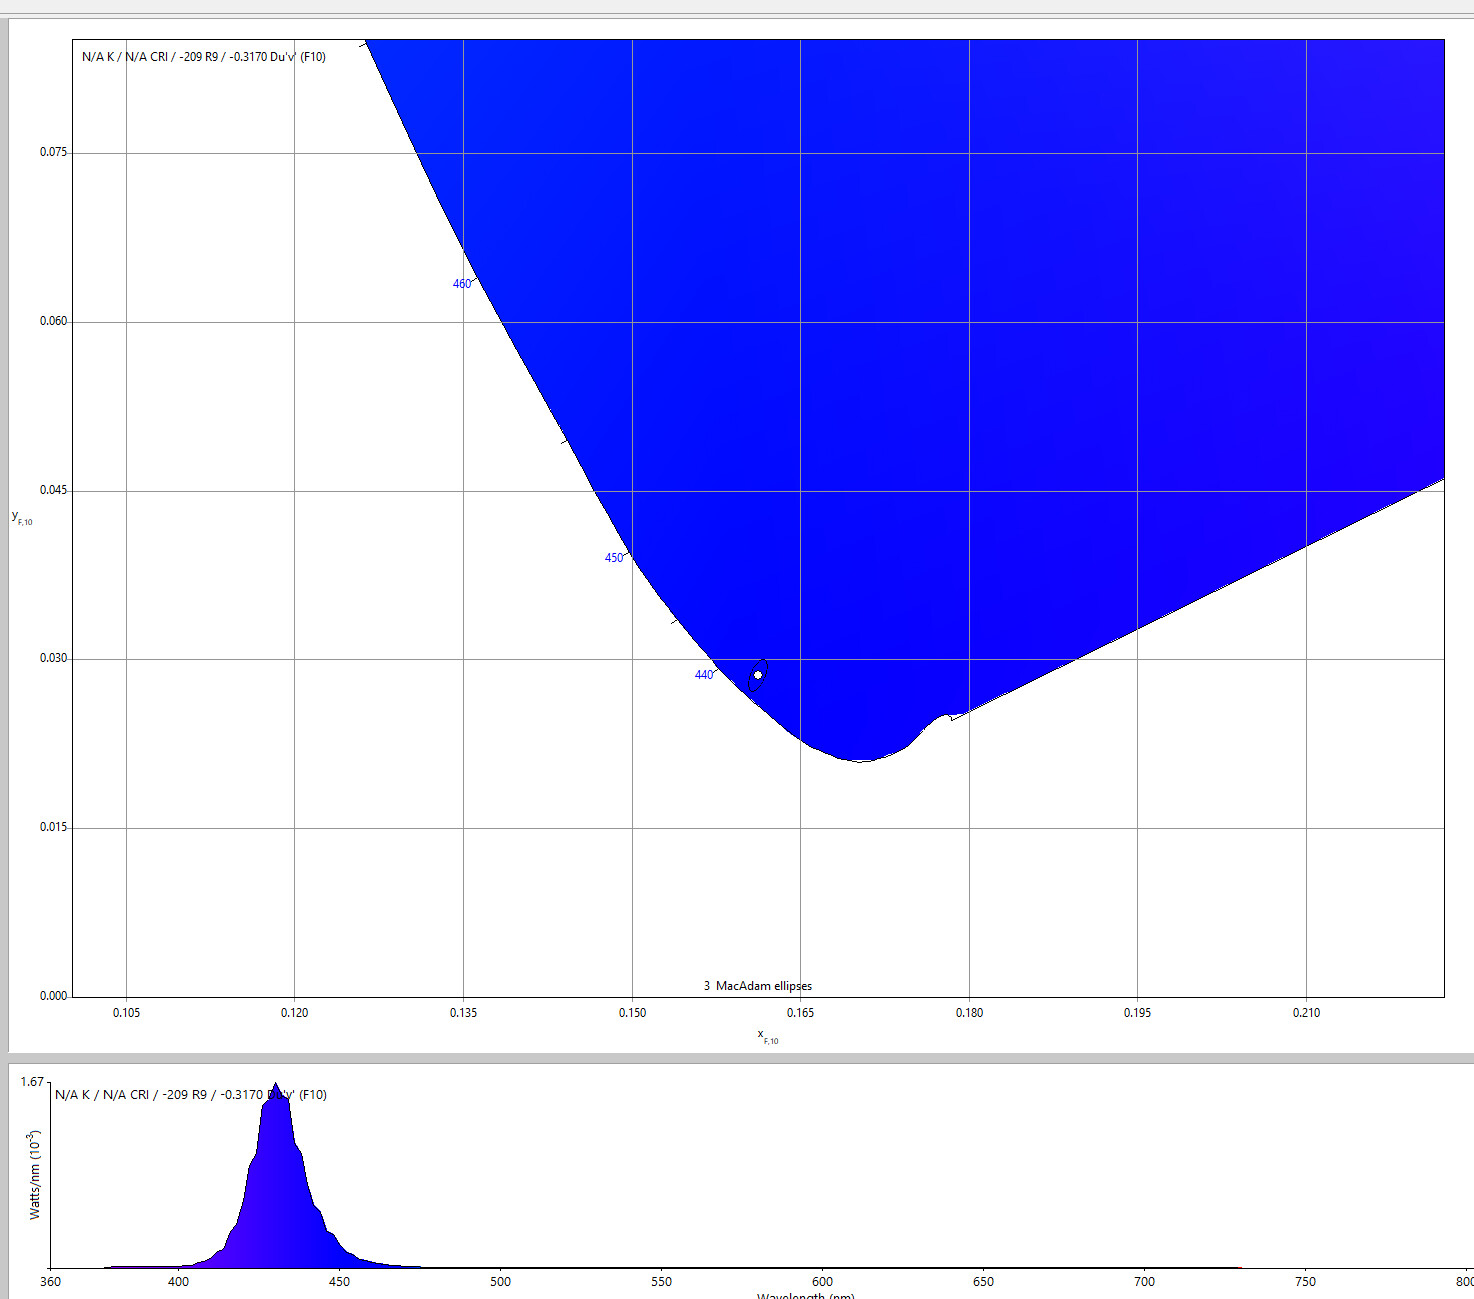Click the 0.210 tick label on x axis
Screen dimensions: 1474x1299
pos(1306,1013)
